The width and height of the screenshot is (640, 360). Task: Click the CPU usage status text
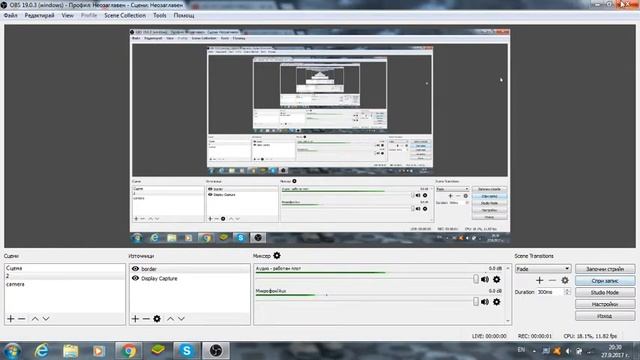pos(590,336)
